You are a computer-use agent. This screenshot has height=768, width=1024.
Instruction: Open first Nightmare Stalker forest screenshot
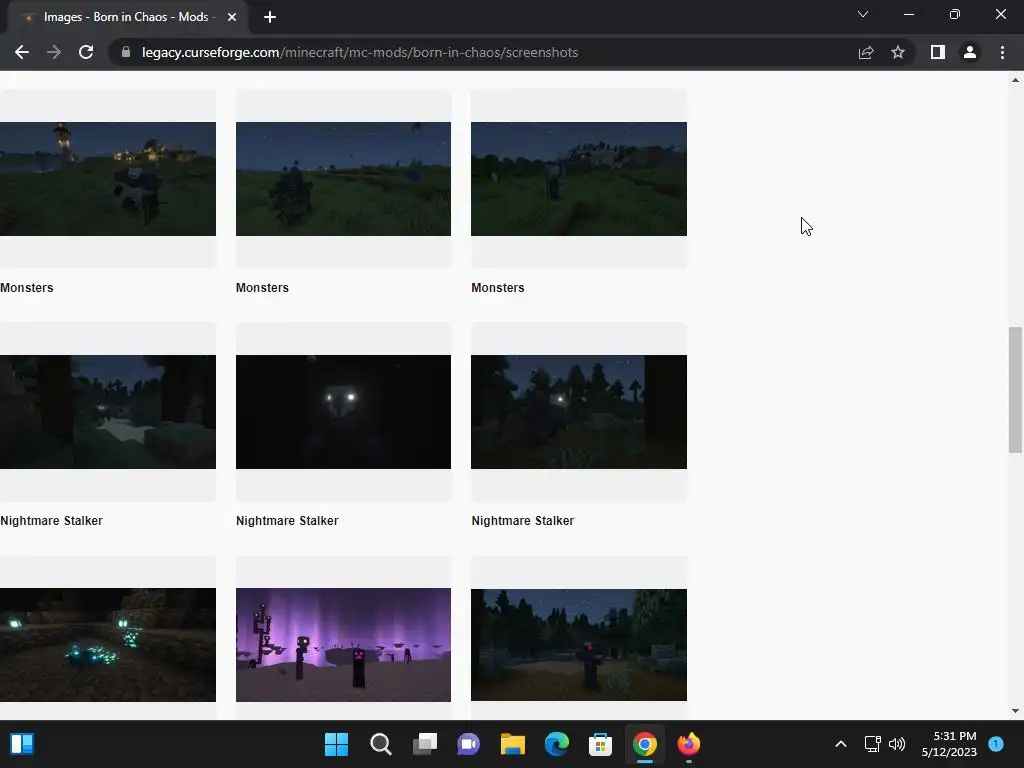[x=108, y=412]
